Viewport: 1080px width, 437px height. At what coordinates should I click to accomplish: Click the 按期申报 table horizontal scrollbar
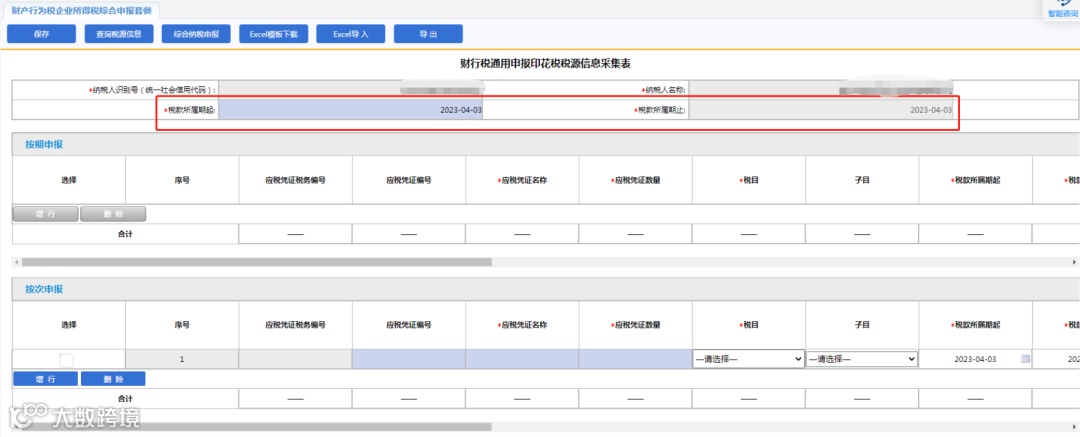click(257, 263)
